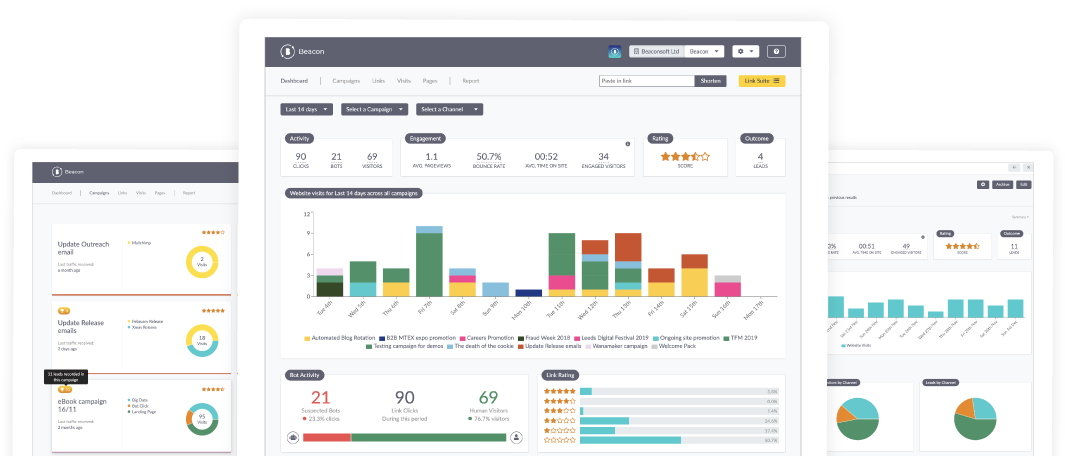The width and height of the screenshot is (1065, 456).
Task: Focus the Paste in link field
Action: tap(647, 81)
